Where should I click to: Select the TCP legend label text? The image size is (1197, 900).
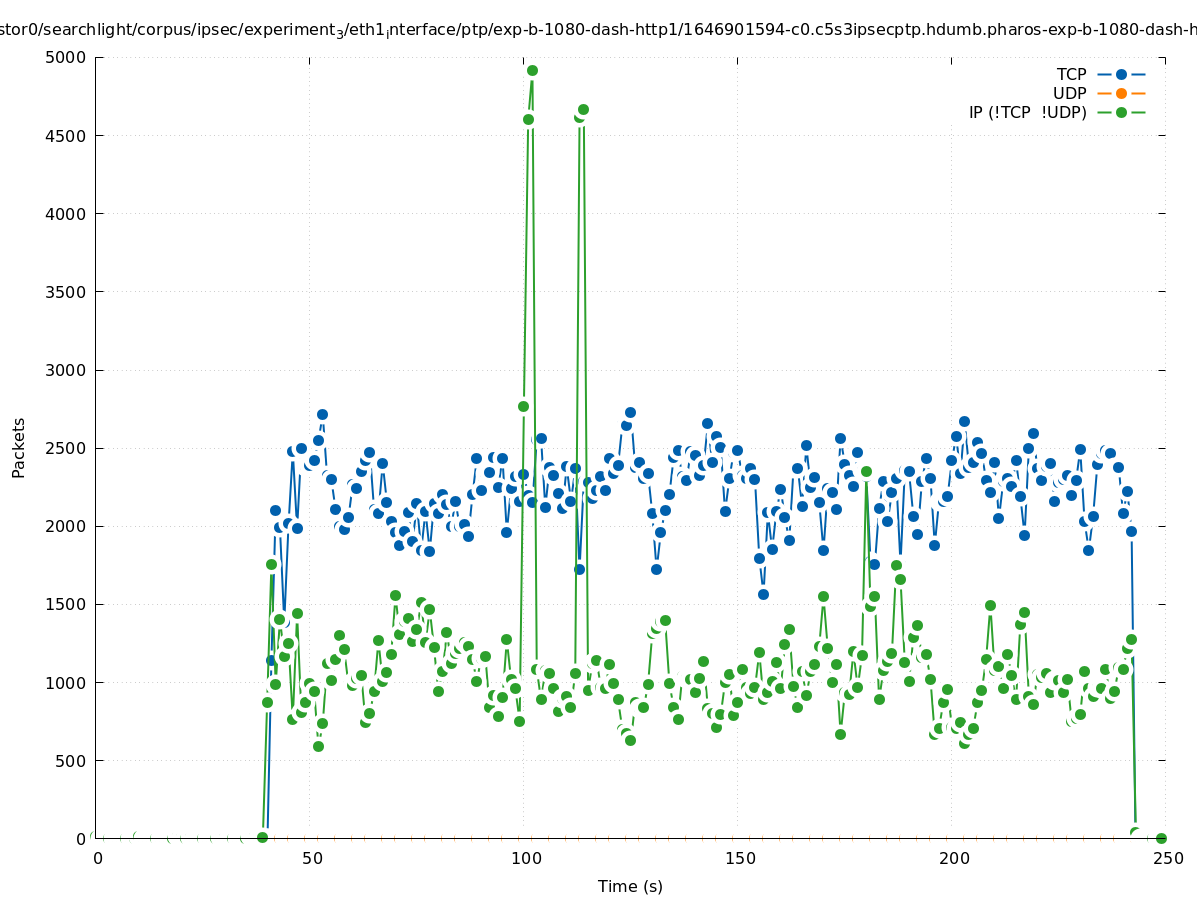coord(1071,74)
